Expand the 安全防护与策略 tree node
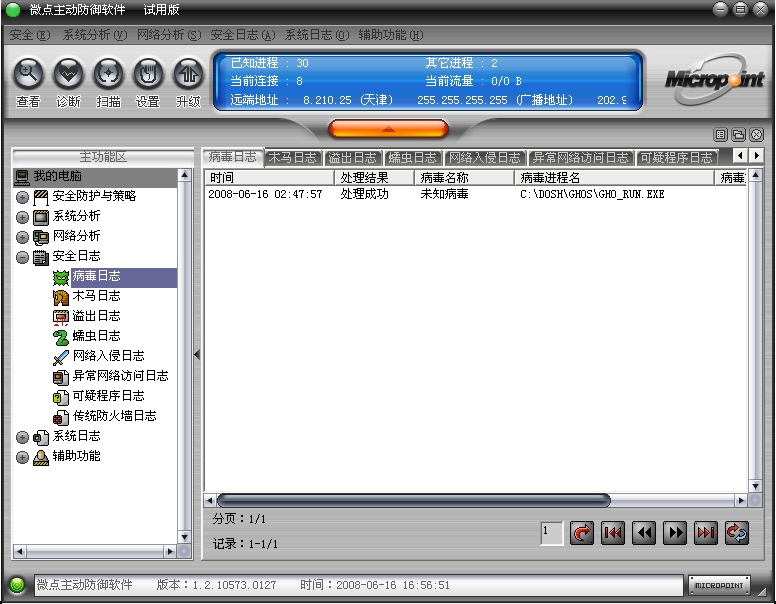The height and width of the screenshot is (604, 776). click(22, 197)
